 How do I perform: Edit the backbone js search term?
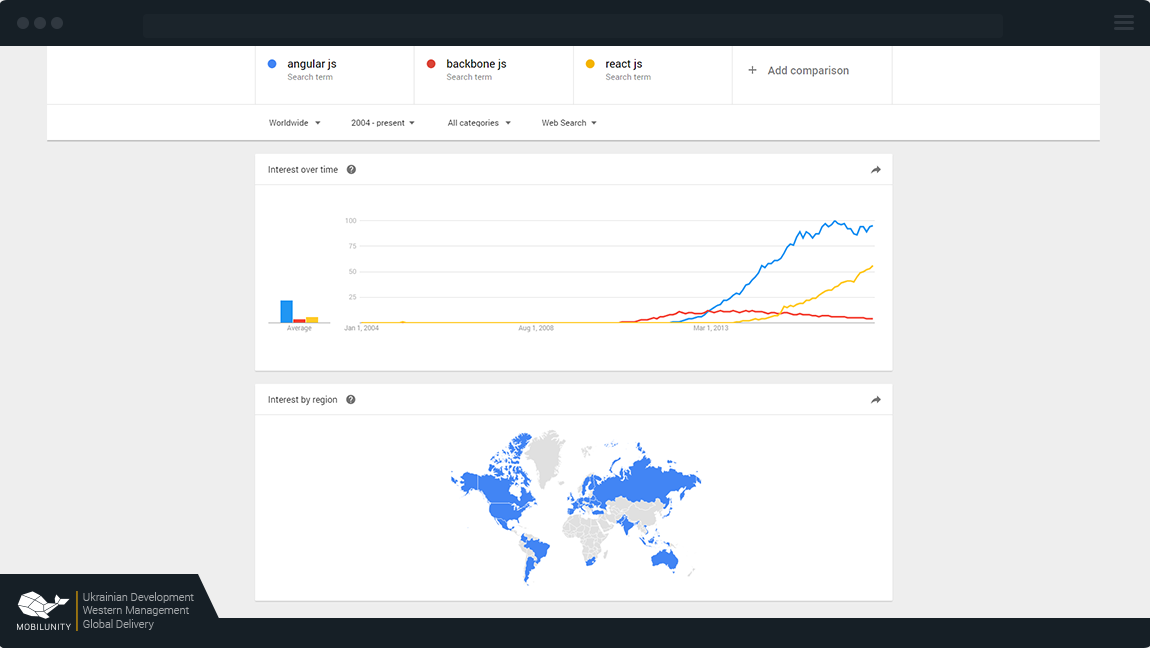[494, 75]
